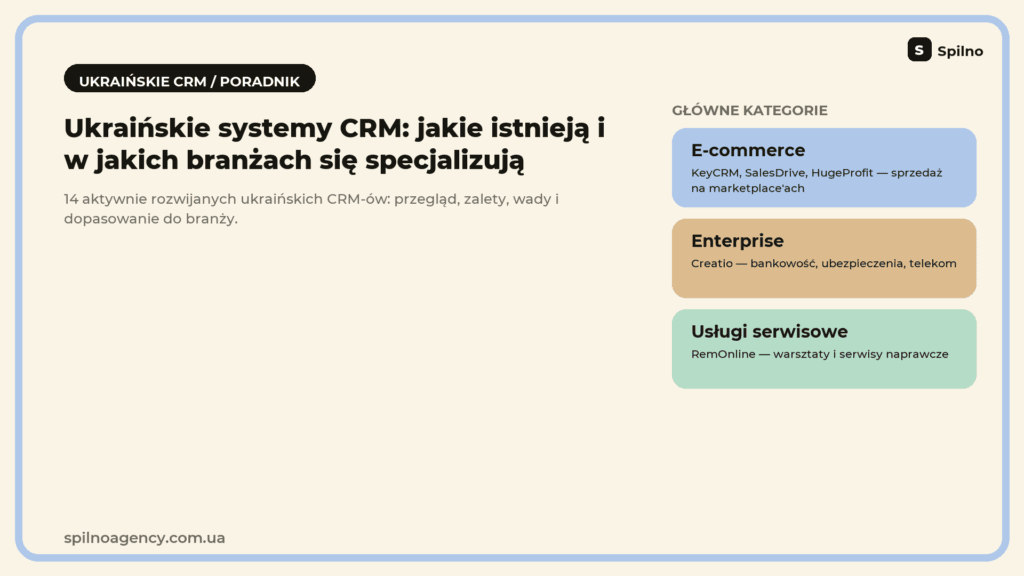Click the UKRAIŃSKIE CRM / PORADNIK badge
The width and height of the screenshot is (1024, 576).
(189, 78)
